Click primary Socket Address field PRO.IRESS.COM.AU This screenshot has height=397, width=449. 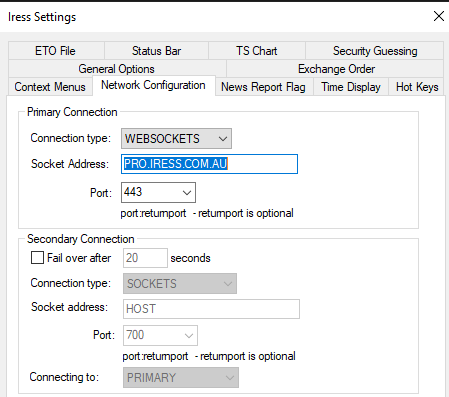click(209, 164)
